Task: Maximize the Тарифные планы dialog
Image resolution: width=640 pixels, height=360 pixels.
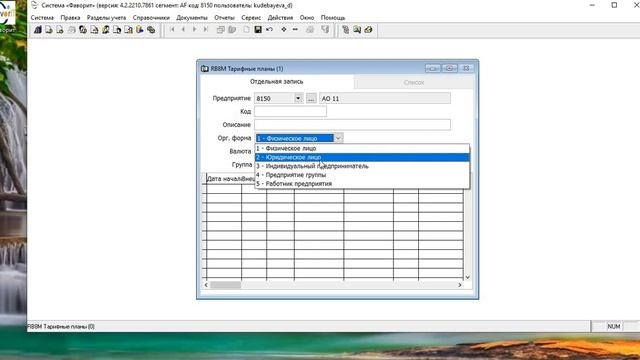Action: click(x=449, y=68)
